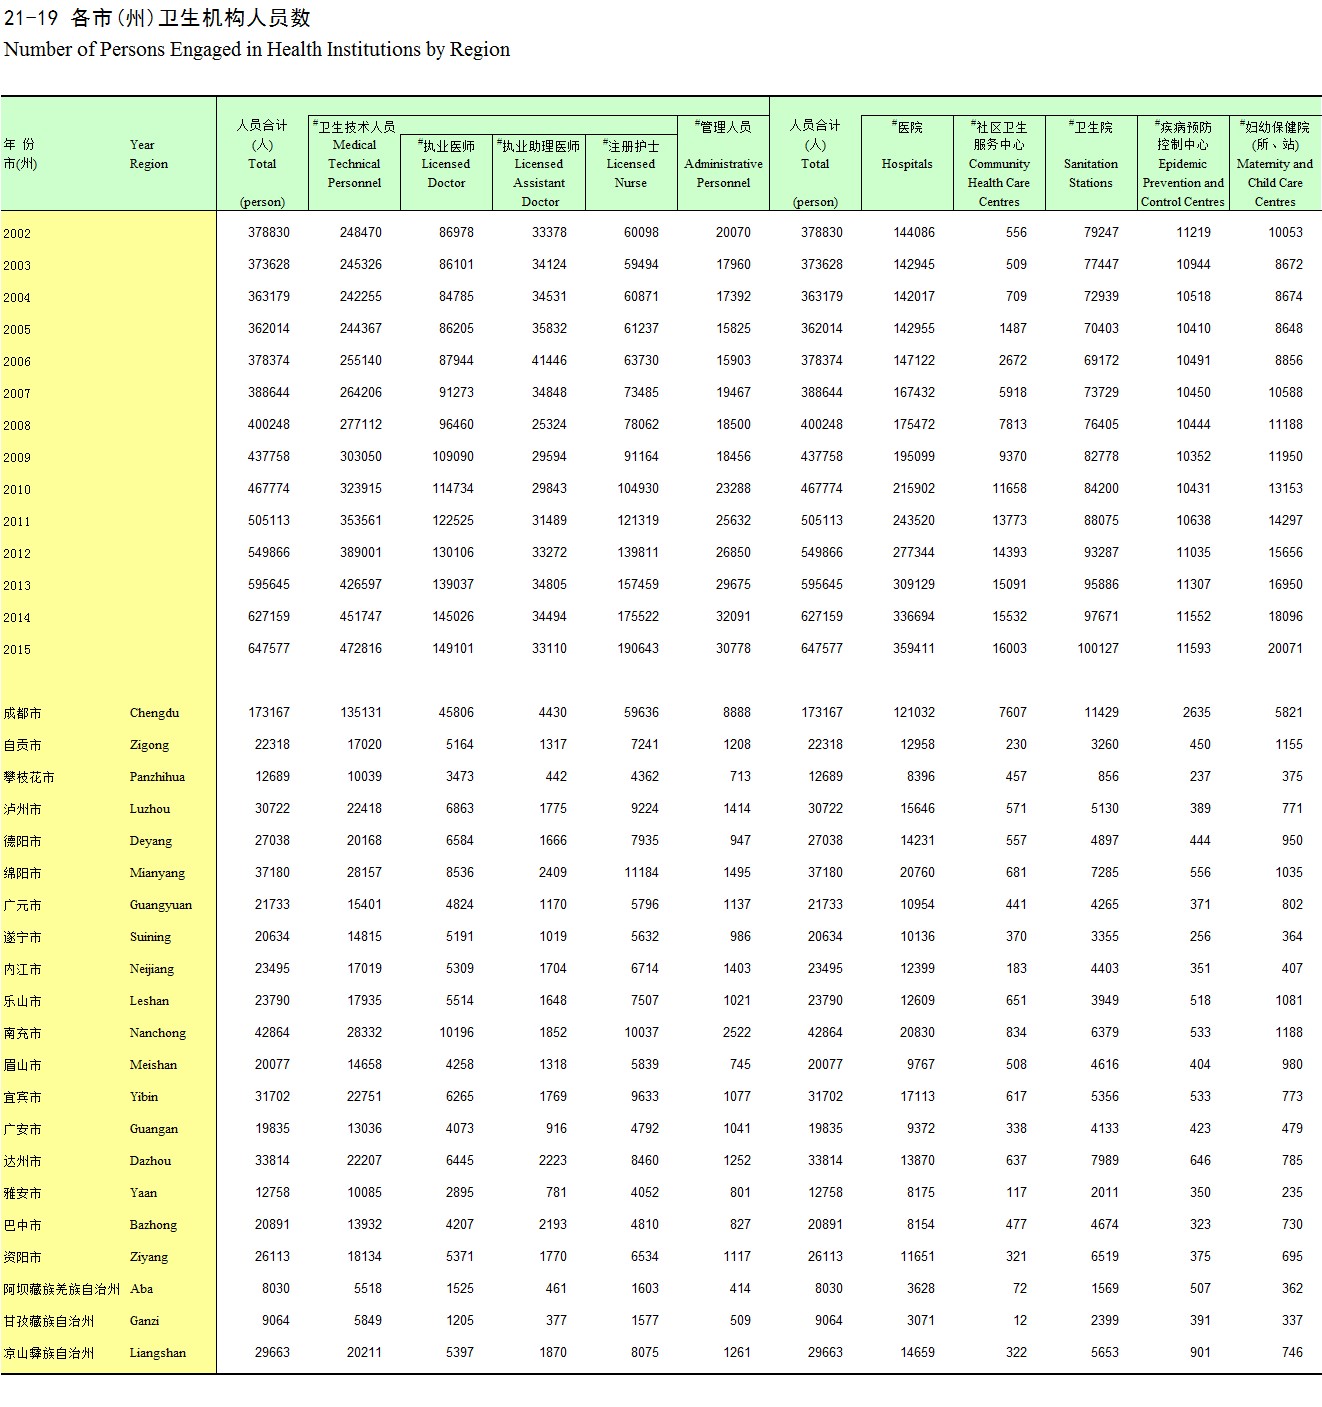Viewport: 1322px width, 1407px height.
Task: Select the Licensed Doctor column header
Action: click(x=446, y=173)
